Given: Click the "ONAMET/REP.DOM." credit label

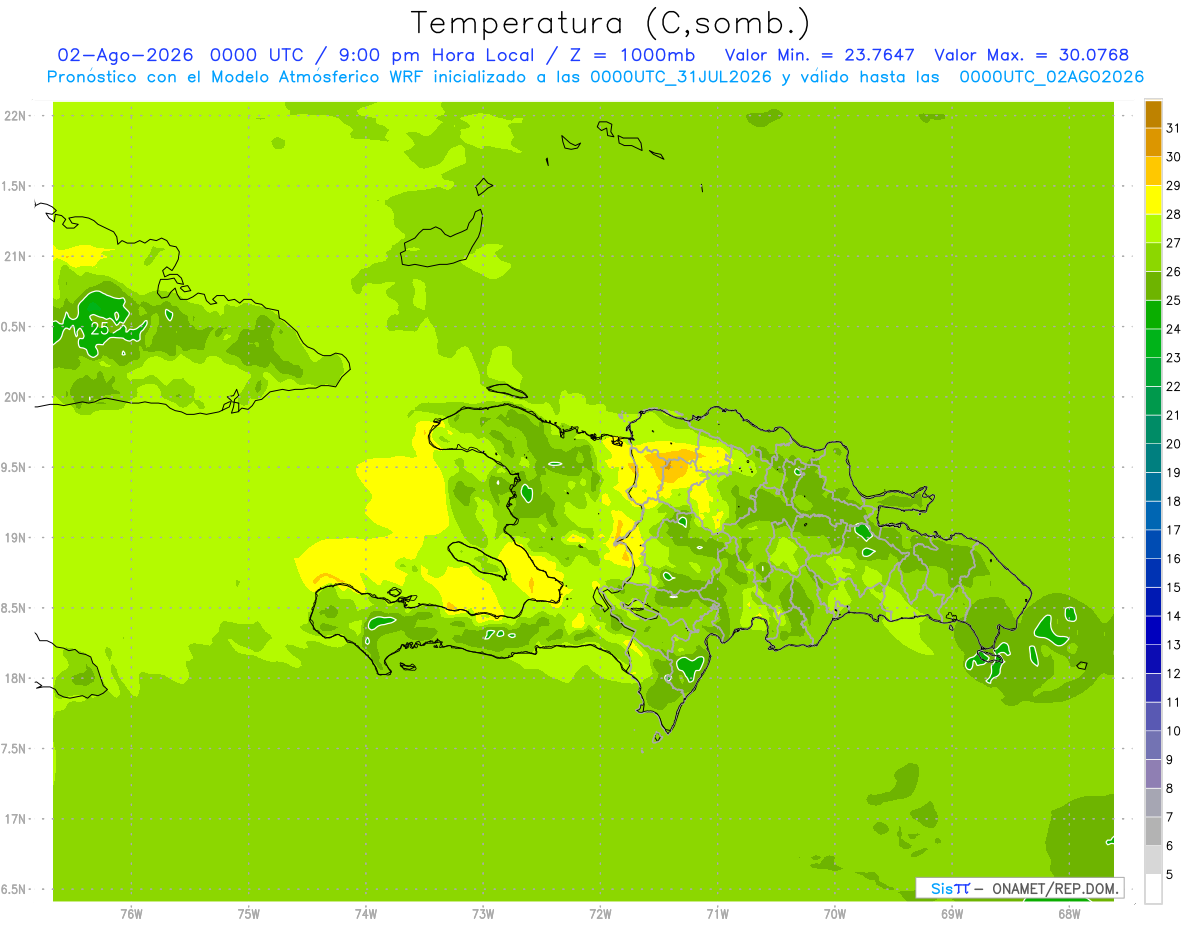Looking at the screenshot, I should click(1054, 888).
